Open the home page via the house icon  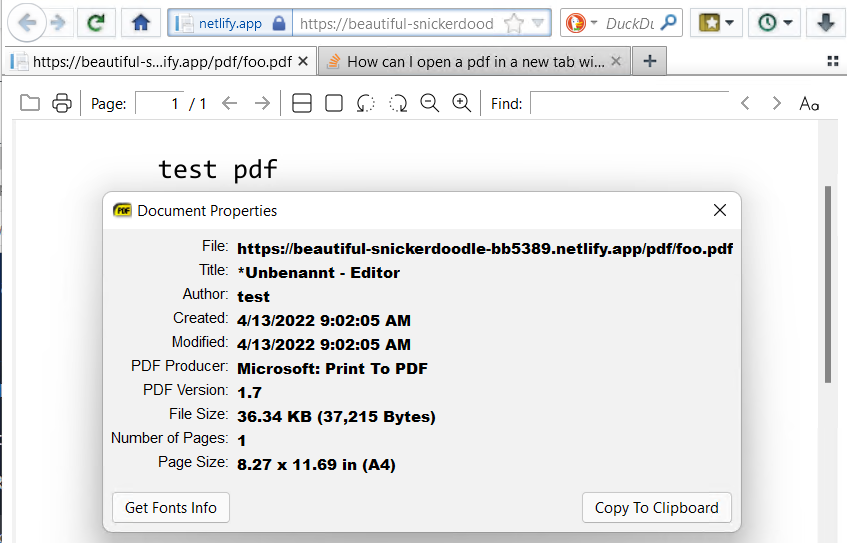coord(140,23)
